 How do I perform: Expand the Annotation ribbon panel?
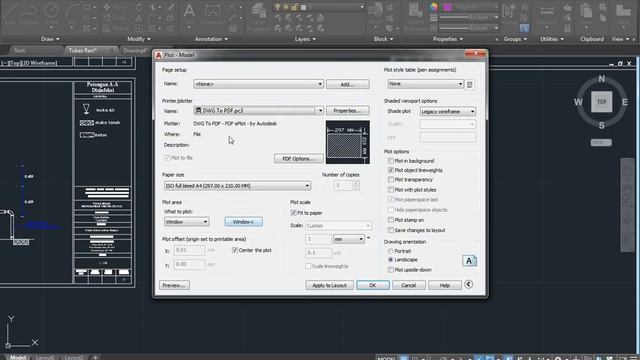[x=211, y=39]
